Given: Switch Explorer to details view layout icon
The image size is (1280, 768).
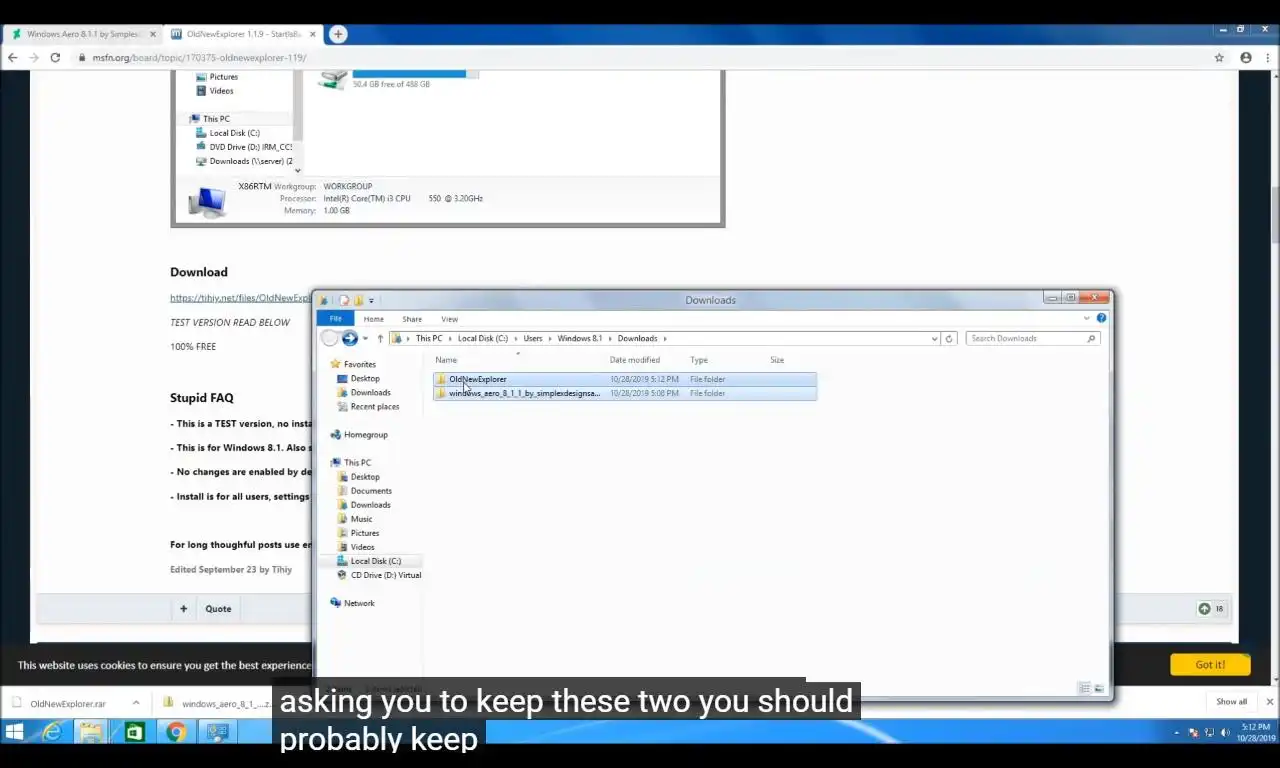Looking at the screenshot, I should tap(1084, 688).
